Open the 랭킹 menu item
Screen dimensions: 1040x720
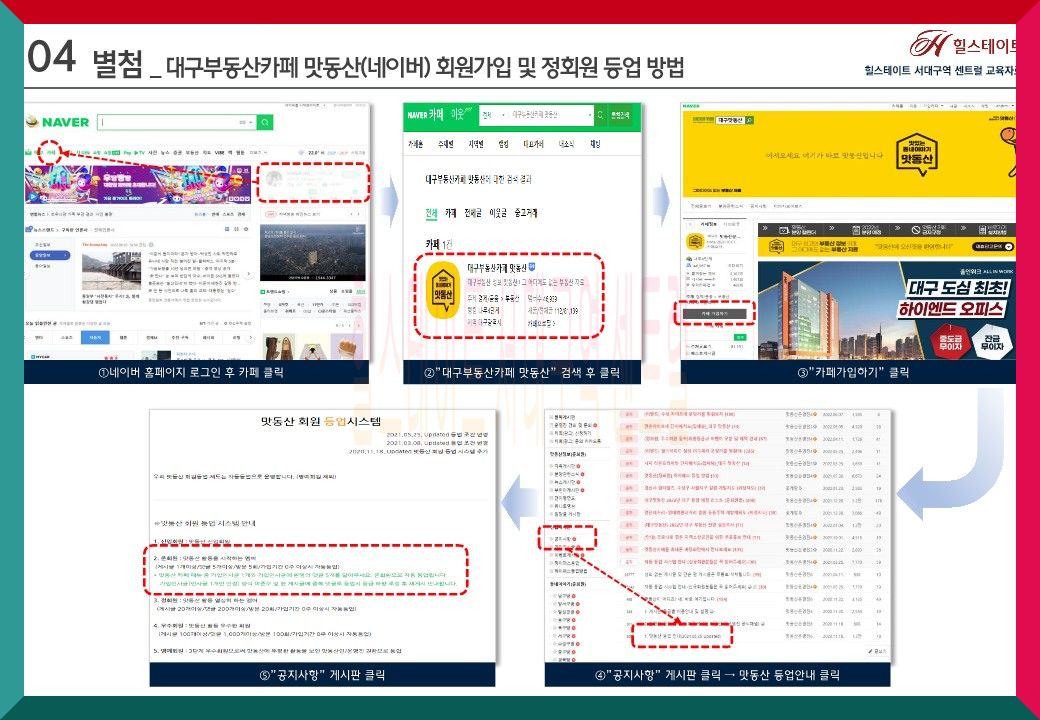point(503,144)
